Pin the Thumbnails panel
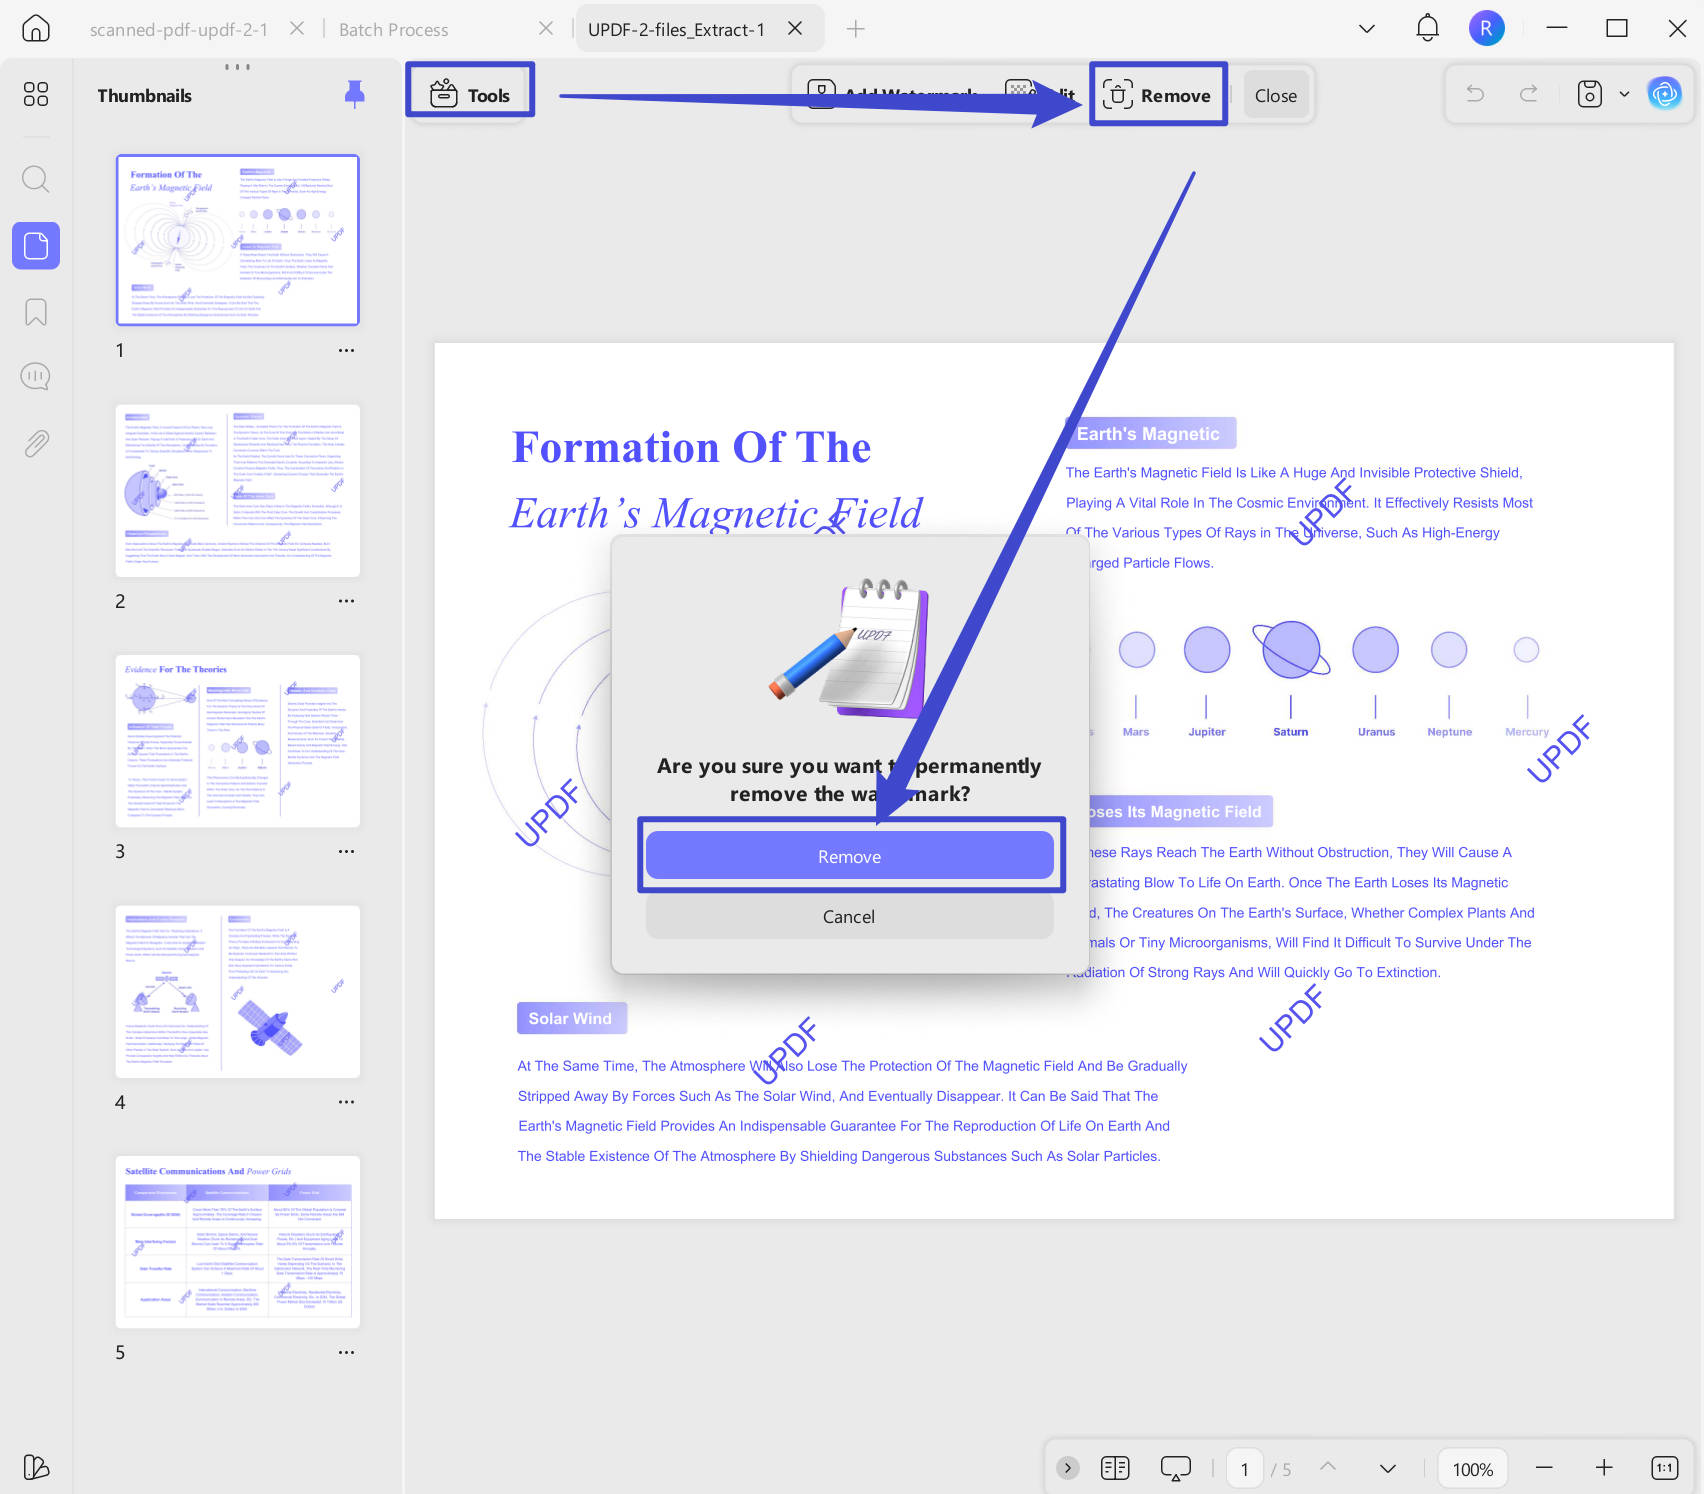The width and height of the screenshot is (1704, 1494). (x=354, y=95)
